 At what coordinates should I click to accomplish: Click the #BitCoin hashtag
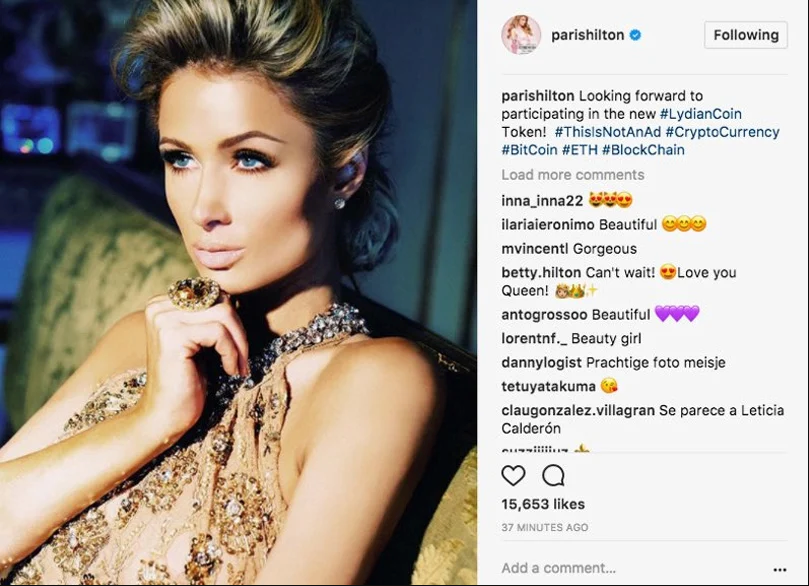pyautogui.click(x=529, y=150)
